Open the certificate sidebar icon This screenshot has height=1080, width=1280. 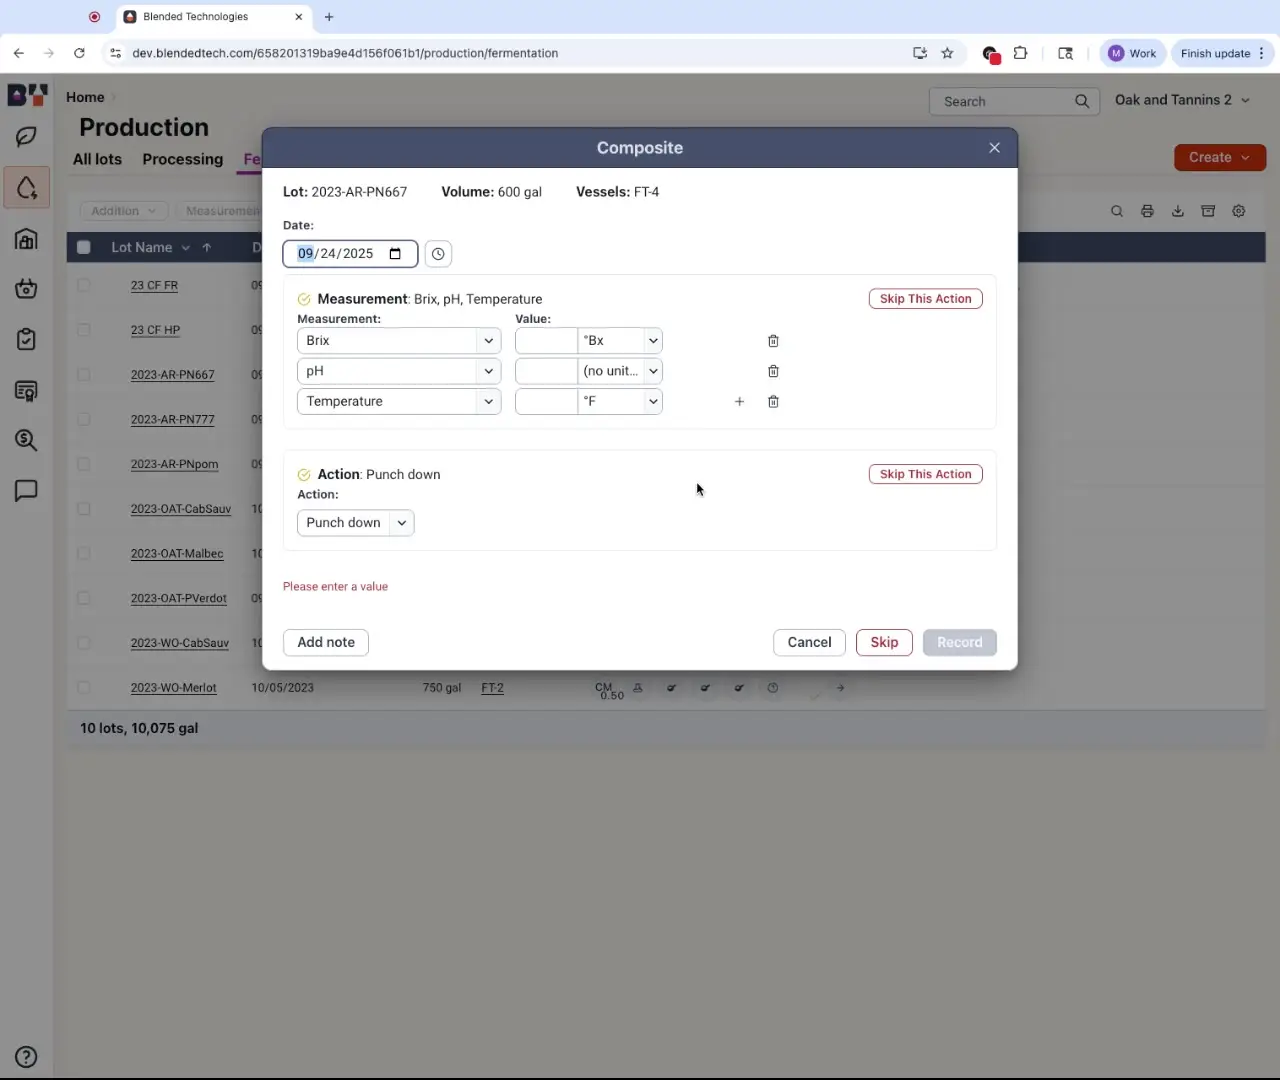(26, 391)
